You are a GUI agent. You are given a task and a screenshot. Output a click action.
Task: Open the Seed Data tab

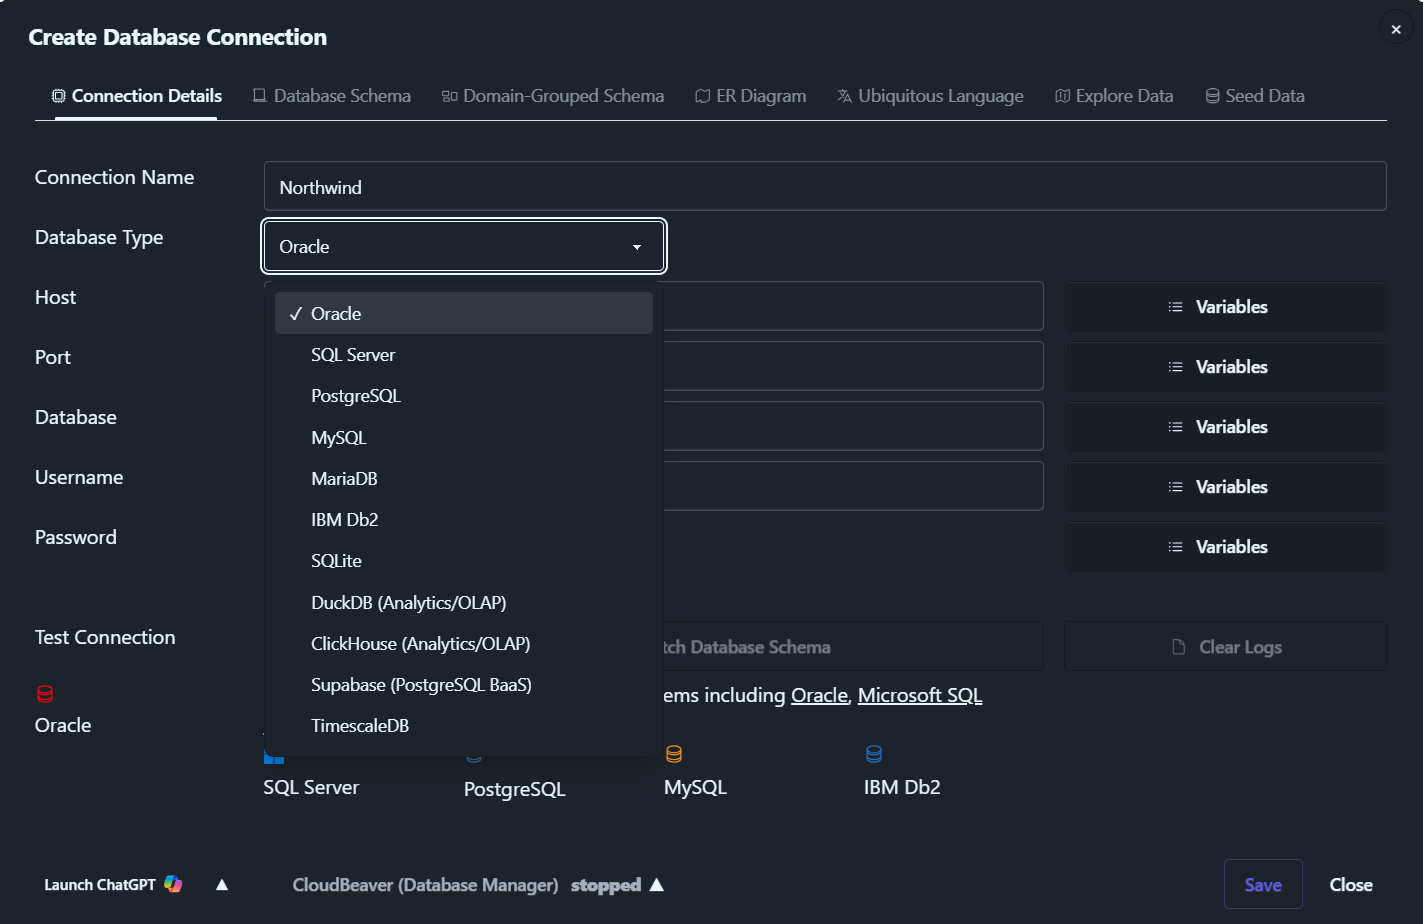[1255, 96]
